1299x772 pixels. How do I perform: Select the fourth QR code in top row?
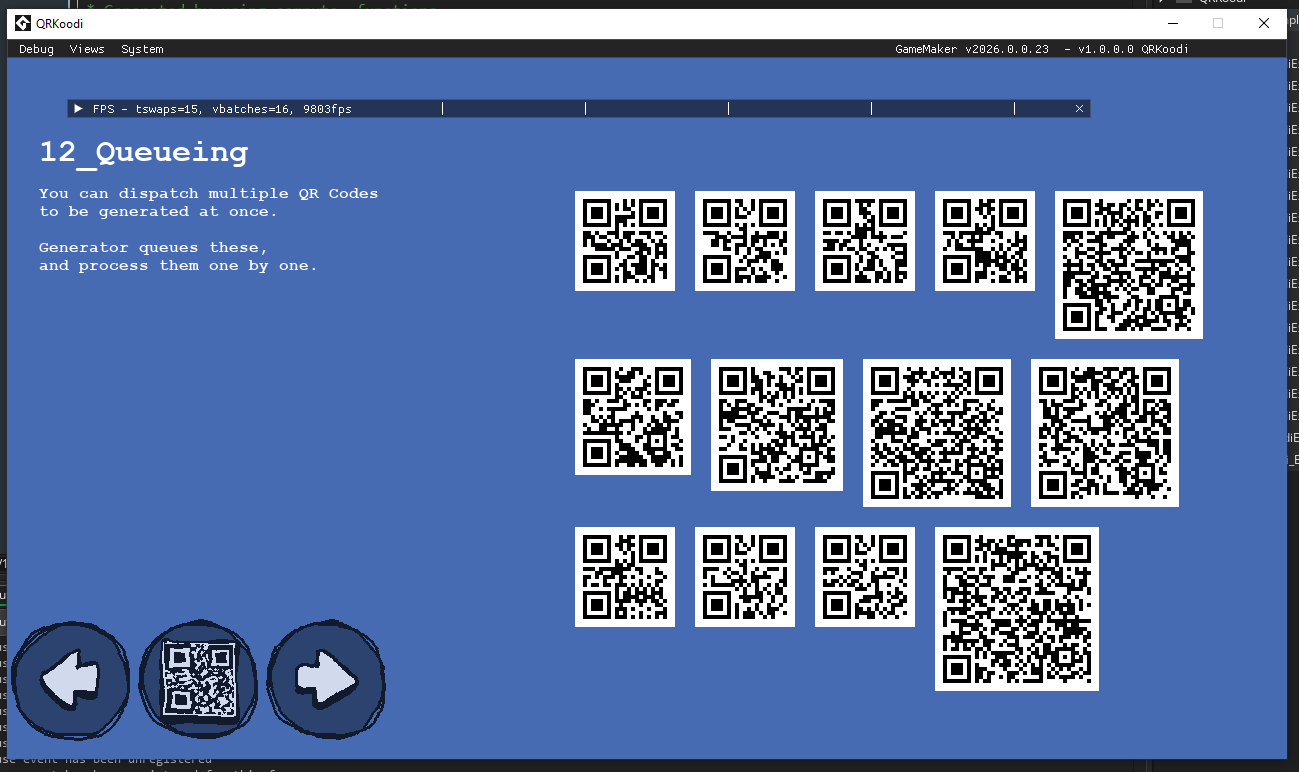(985, 241)
